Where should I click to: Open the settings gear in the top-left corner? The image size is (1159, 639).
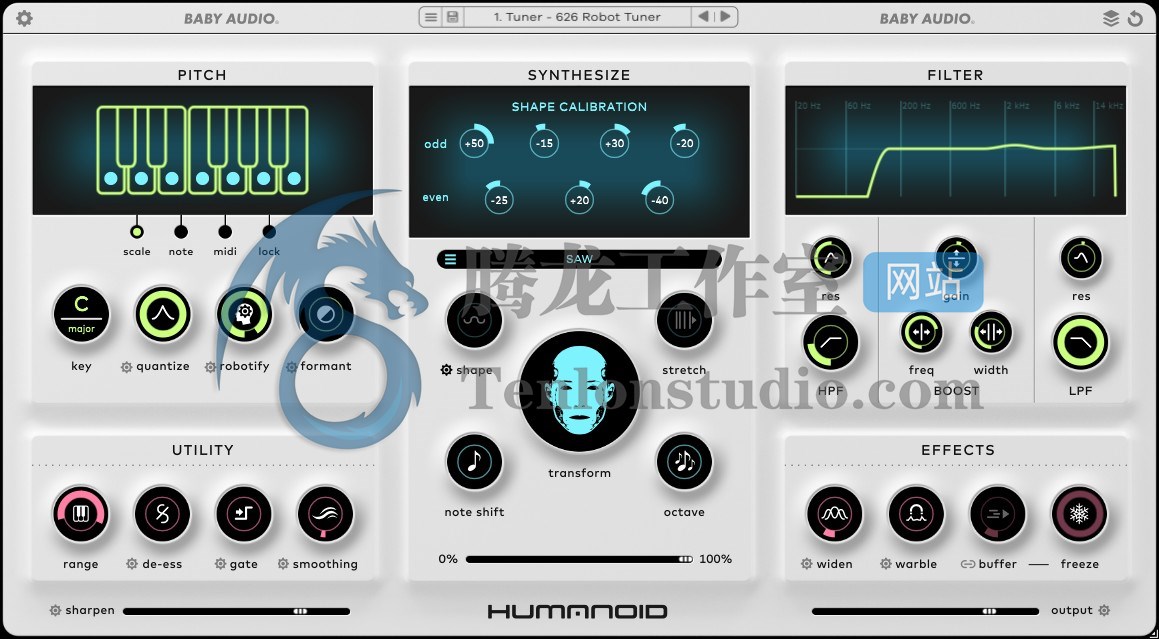pos(24,18)
